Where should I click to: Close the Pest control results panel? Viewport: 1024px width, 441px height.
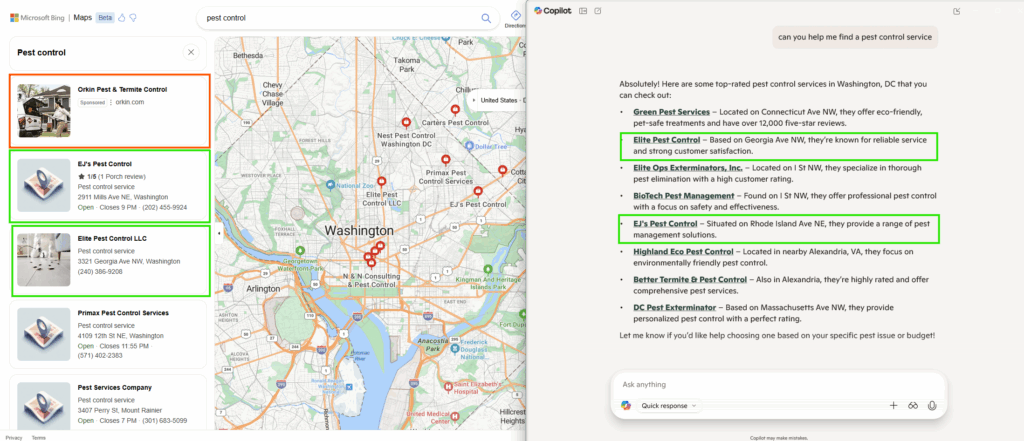[x=191, y=52]
